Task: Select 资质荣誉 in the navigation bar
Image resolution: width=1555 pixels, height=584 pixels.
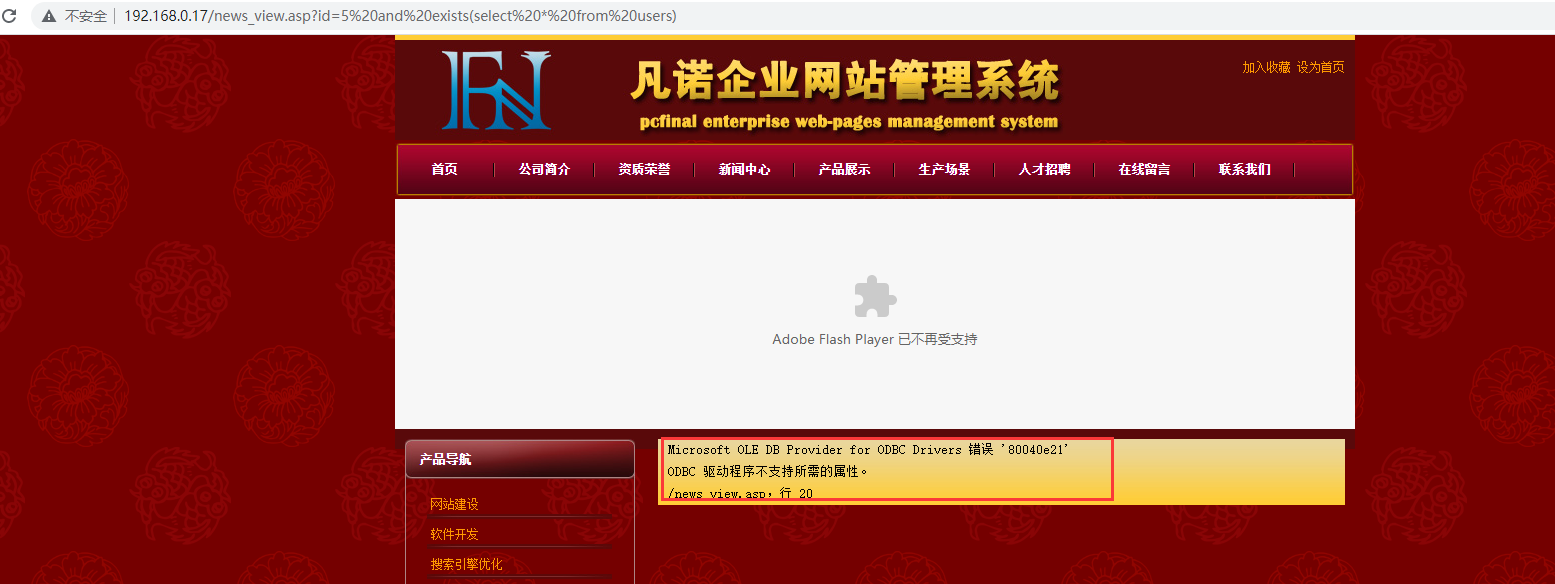Action: [644, 169]
